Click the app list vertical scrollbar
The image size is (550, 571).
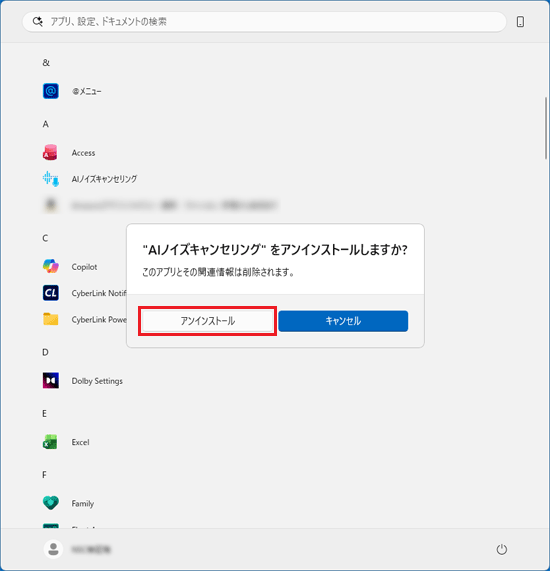546,128
